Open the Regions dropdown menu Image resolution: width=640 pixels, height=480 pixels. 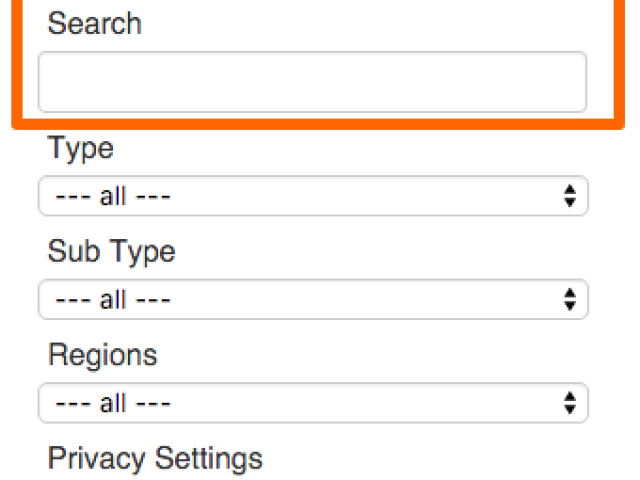(x=313, y=403)
